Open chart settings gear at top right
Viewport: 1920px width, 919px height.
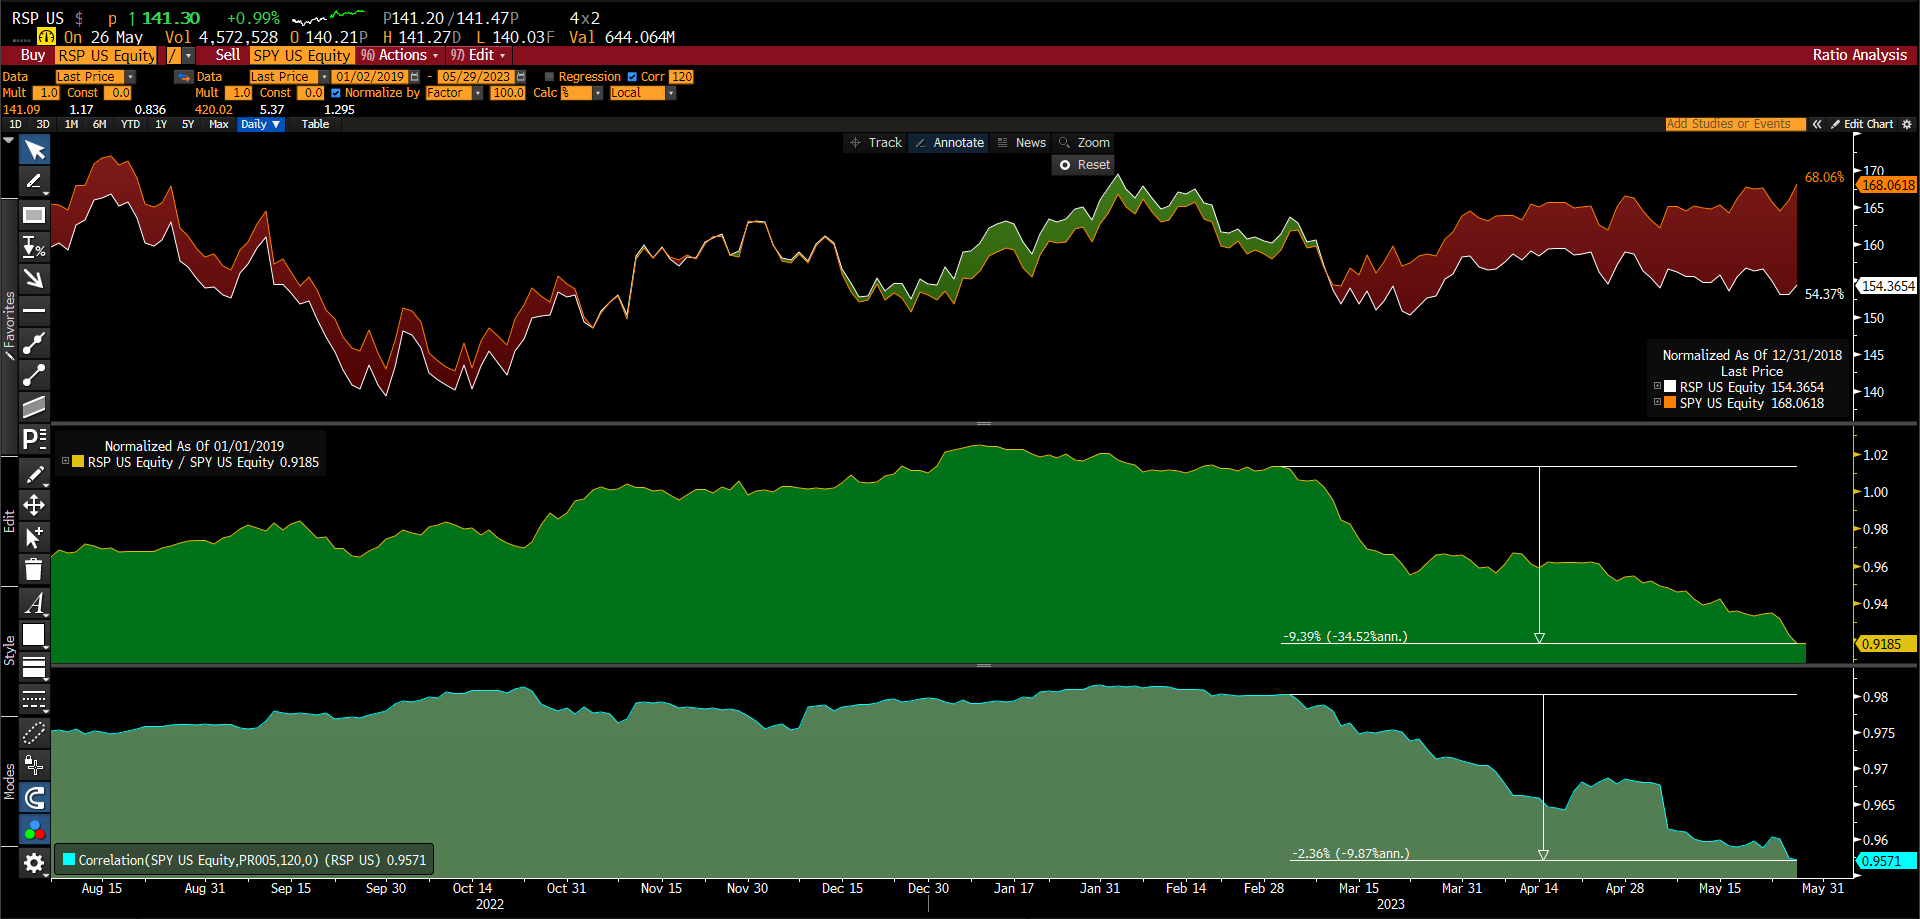click(1906, 125)
